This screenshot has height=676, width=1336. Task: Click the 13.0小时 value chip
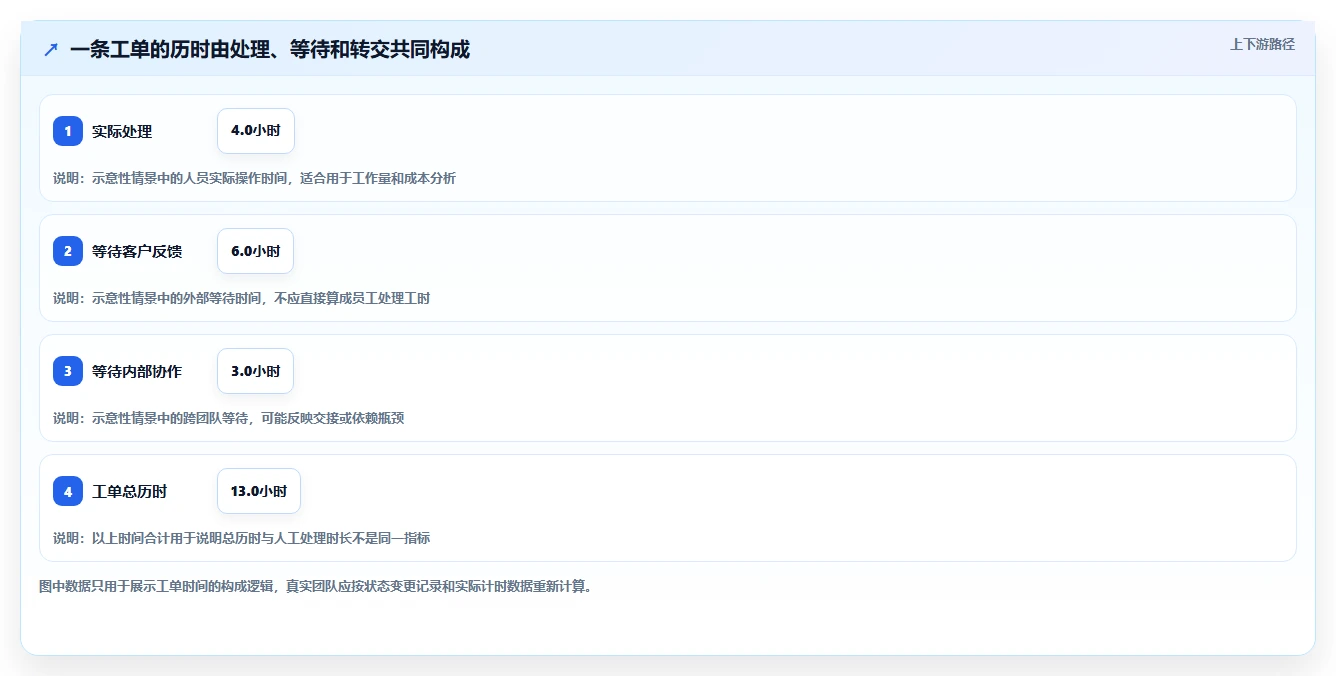point(259,491)
